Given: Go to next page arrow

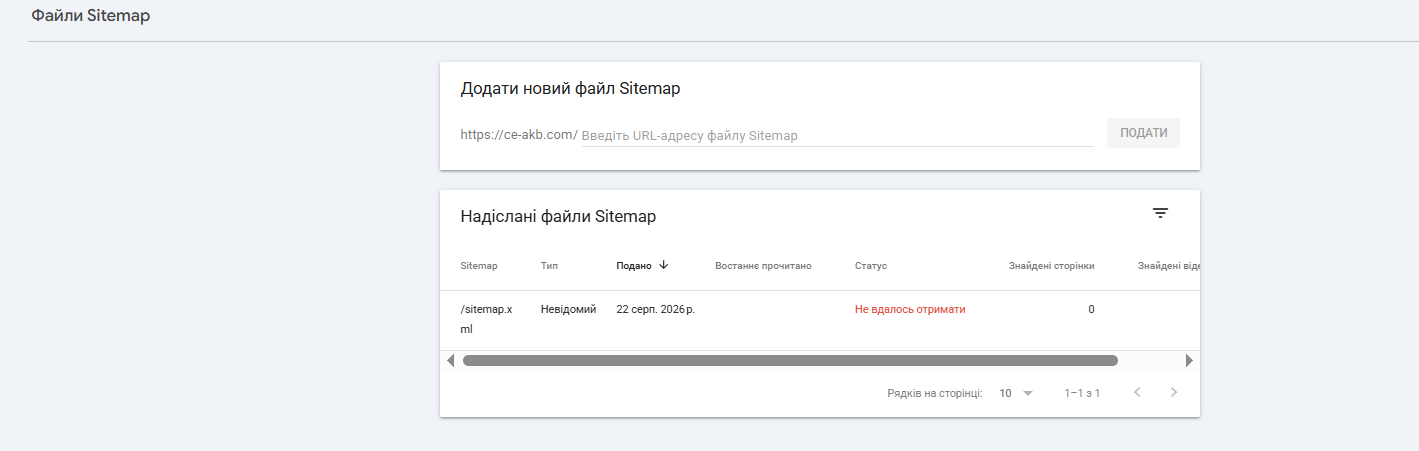Looking at the screenshot, I should [1174, 392].
